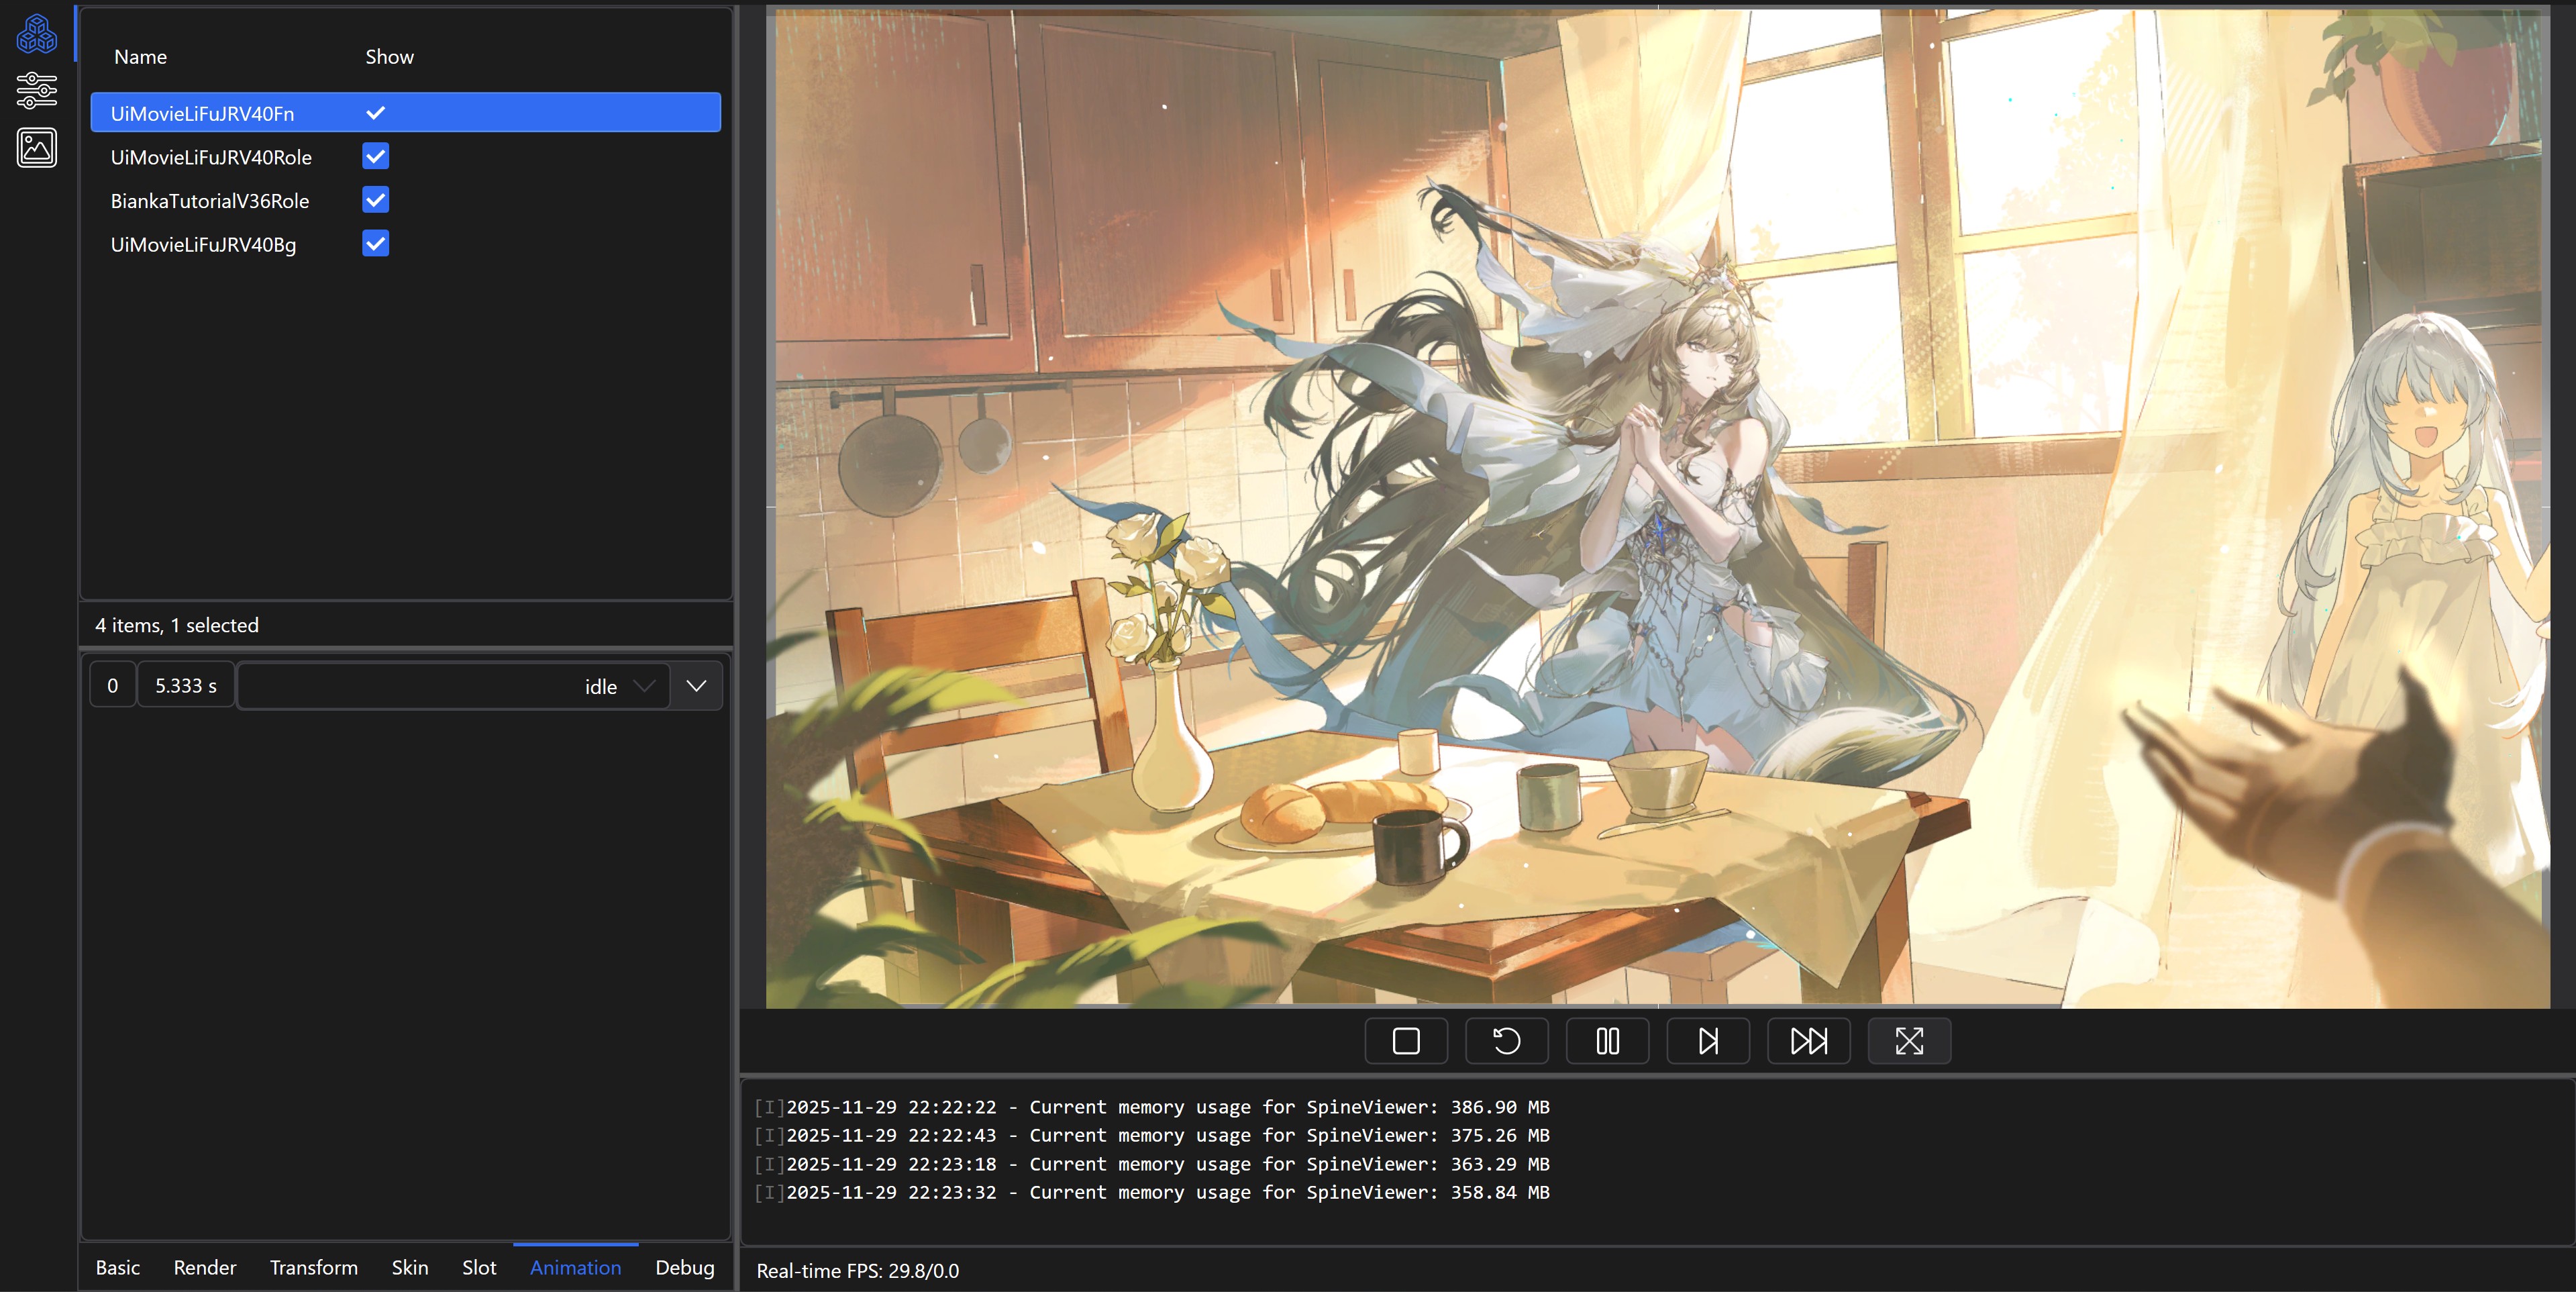
Task: Uncheck Show for UiMovieLiFuJRV40Role
Action: point(376,157)
